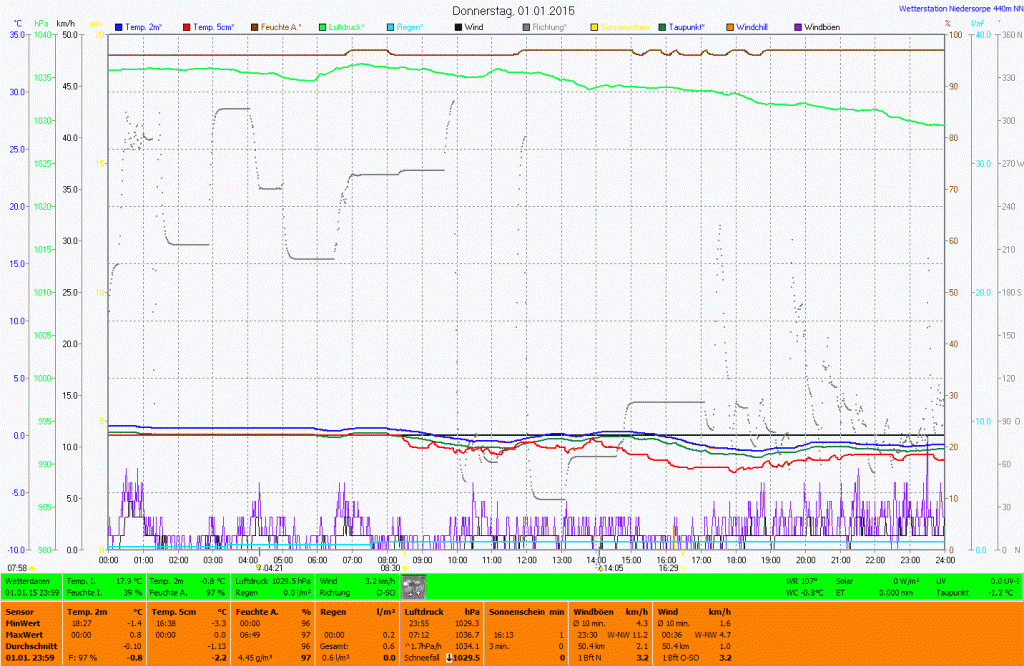Screen dimensions: 1024x666
Task: Click the Taupunkt legend color swatch
Action: coord(661,25)
